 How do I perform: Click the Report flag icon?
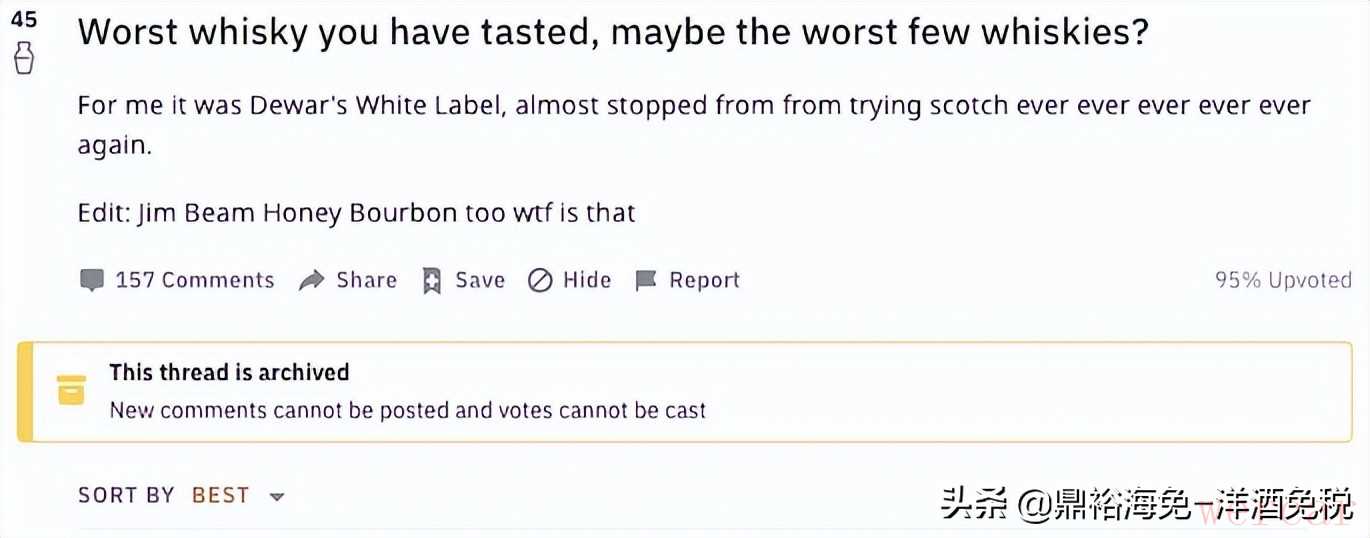click(x=646, y=280)
